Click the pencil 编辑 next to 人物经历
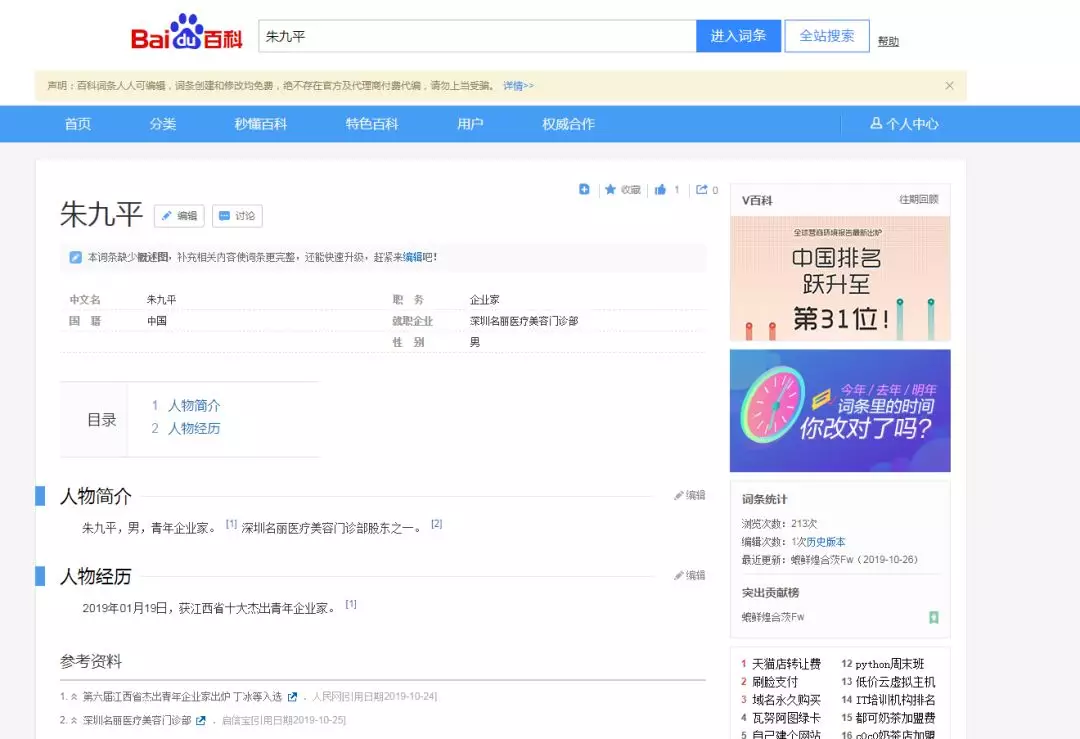This screenshot has width=1080, height=739. [689, 575]
